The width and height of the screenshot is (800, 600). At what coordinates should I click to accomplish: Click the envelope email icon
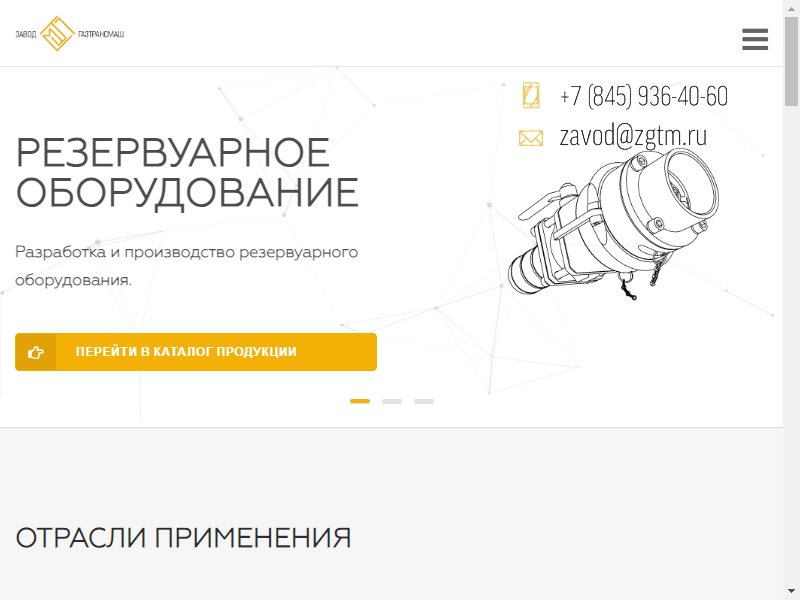tap(531, 138)
